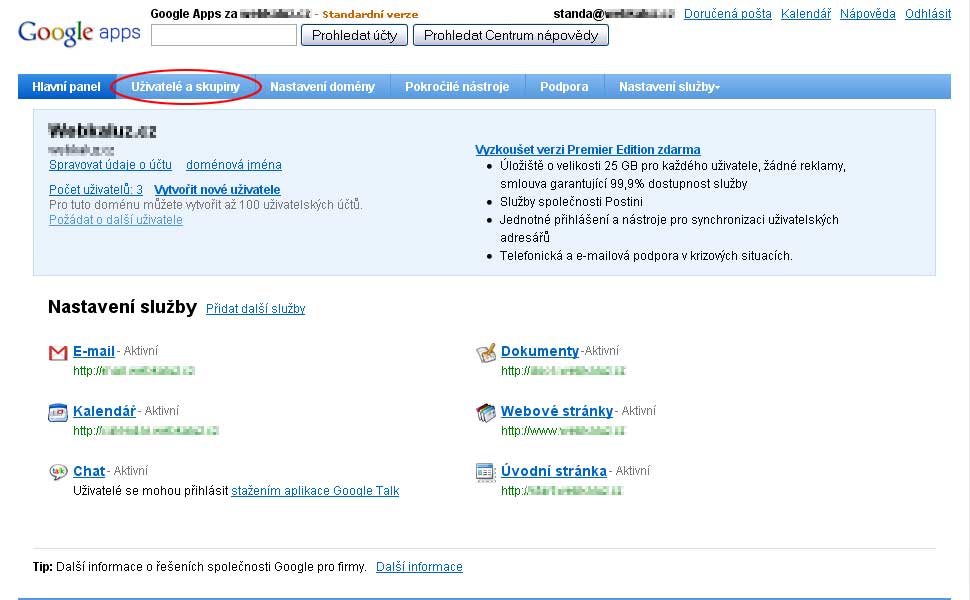Open the Kalendář link in header
The width and height of the screenshot is (970, 600).
pyautogui.click(x=805, y=14)
